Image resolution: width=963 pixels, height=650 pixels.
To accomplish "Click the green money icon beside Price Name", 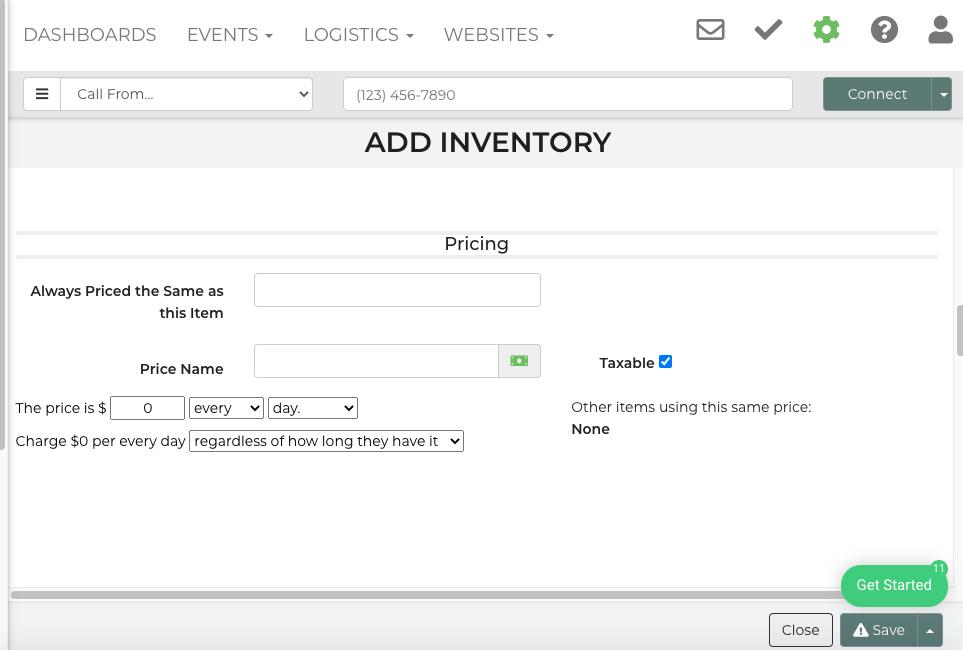I will [x=519, y=361].
